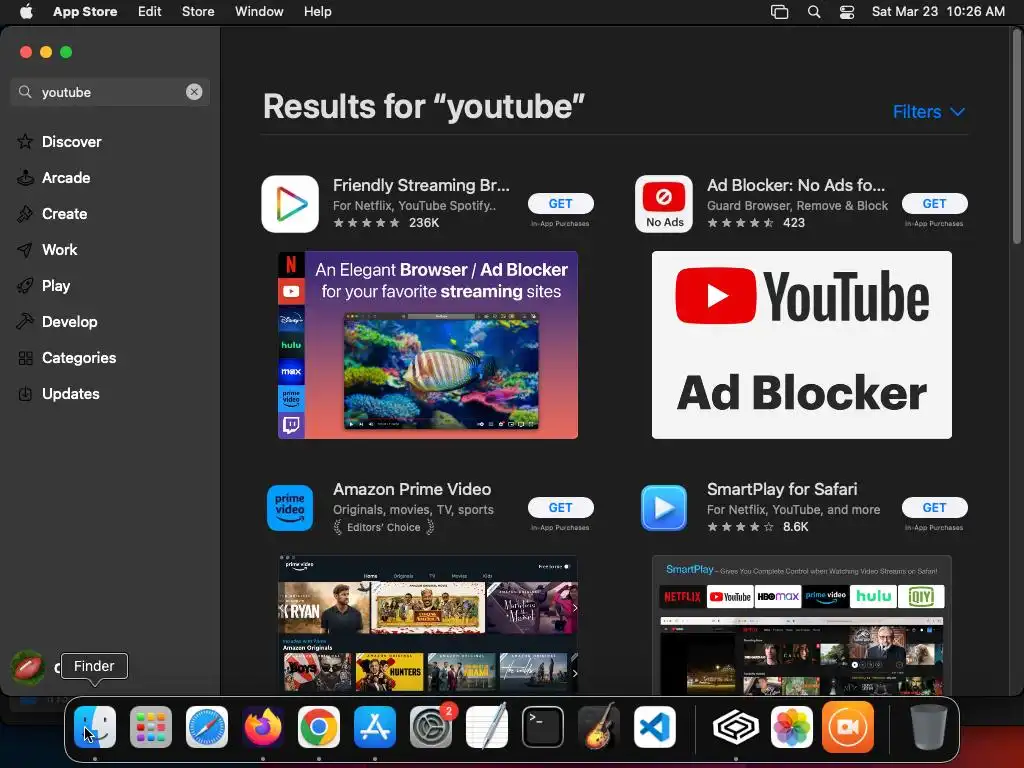Screen dimensions: 1024x768
Task: Select Create in the sidebar
Action: point(64,214)
